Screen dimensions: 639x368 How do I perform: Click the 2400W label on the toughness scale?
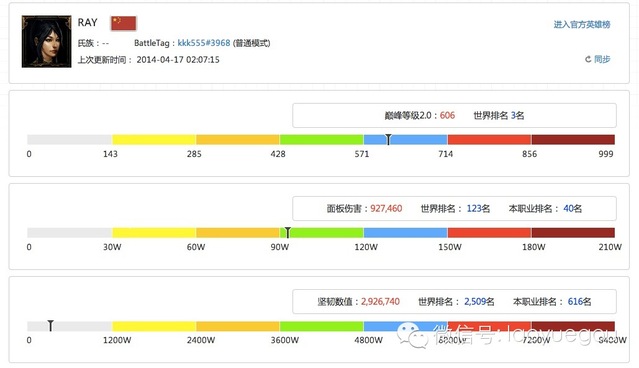(201, 340)
